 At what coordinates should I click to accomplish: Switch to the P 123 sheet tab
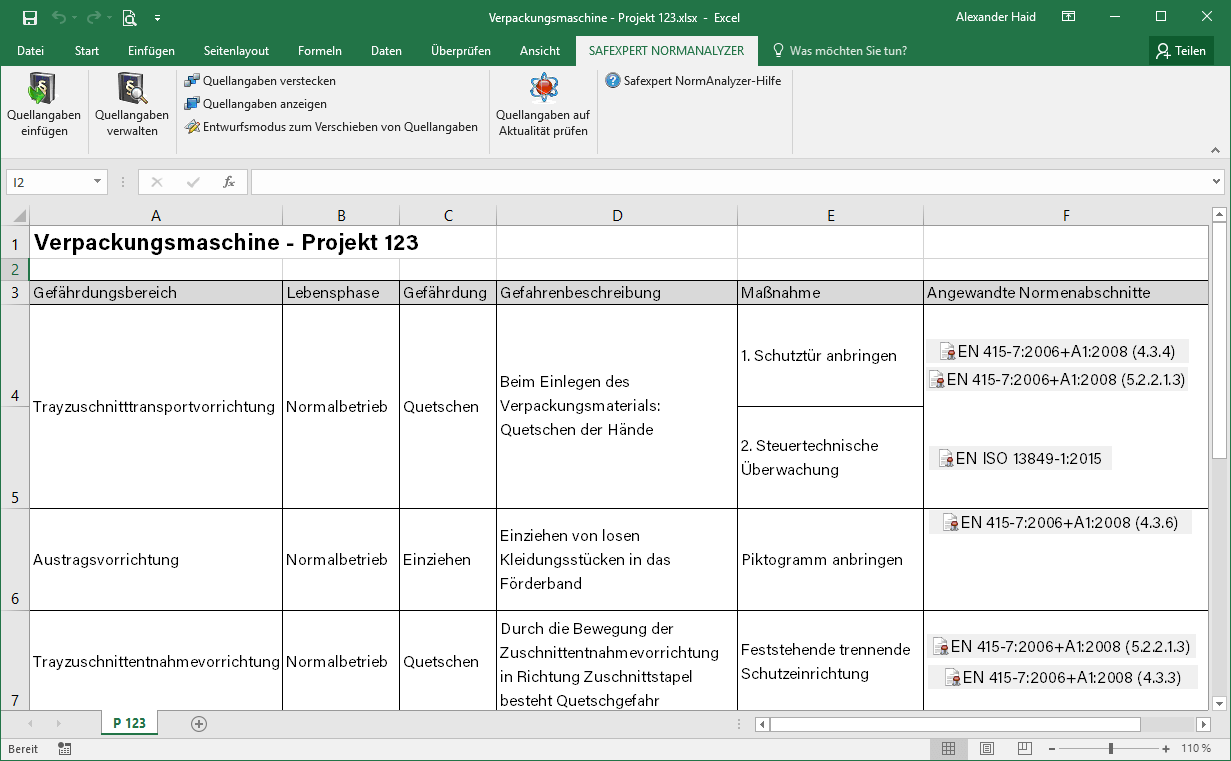point(129,721)
